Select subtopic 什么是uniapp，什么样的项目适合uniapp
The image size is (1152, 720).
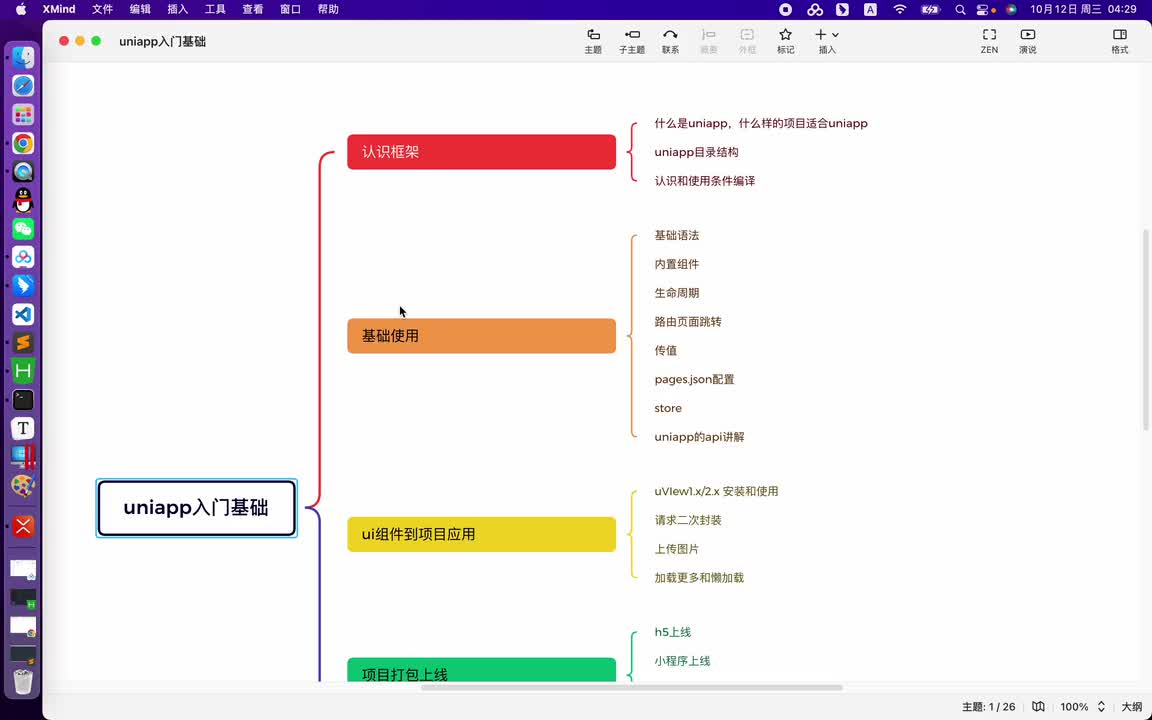click(761, 123)
